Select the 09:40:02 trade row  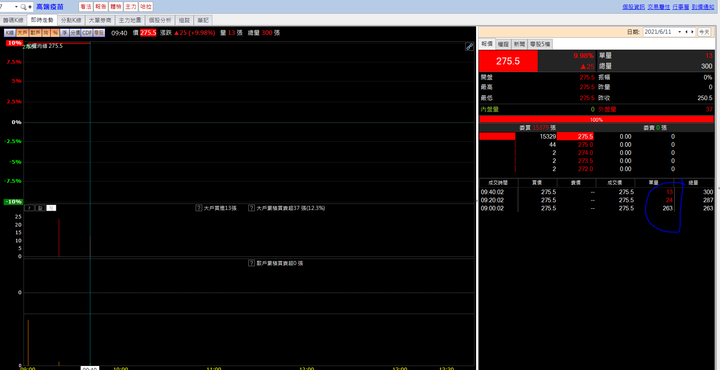coord(596,192)
